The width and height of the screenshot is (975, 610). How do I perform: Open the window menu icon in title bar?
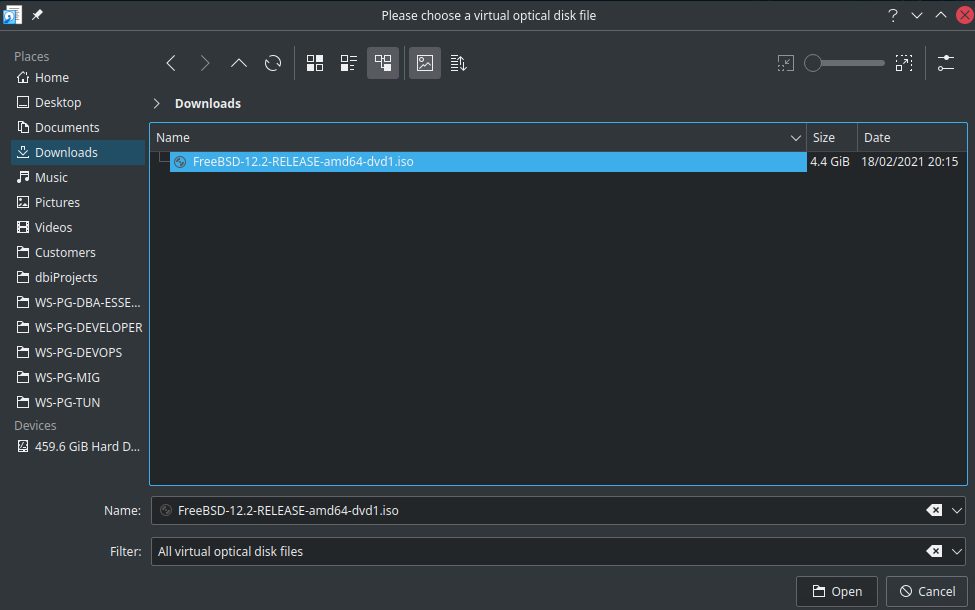pos(12,15)
